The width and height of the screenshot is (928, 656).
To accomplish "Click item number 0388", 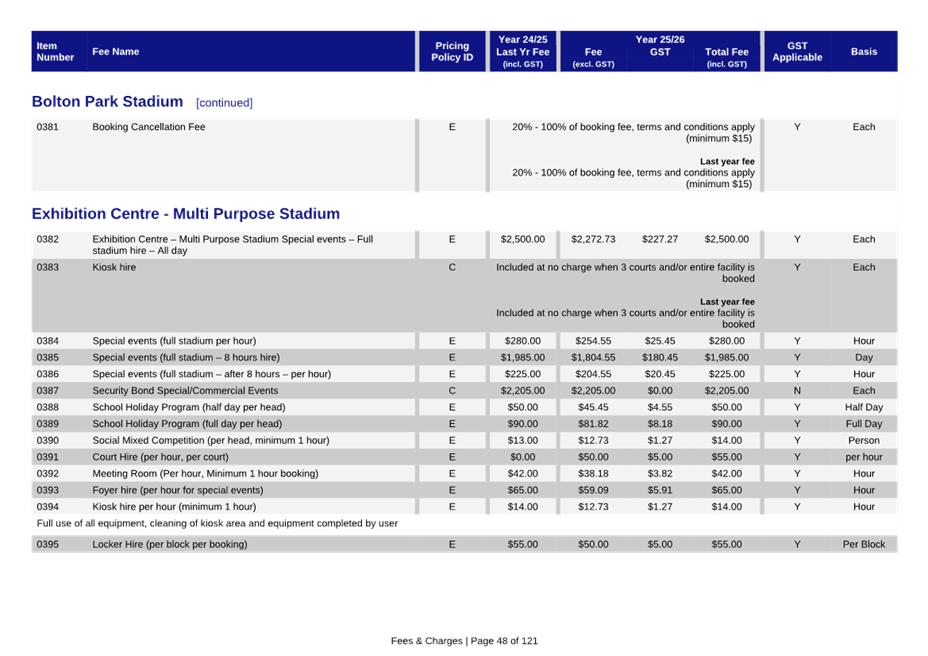I will [47, 407].
